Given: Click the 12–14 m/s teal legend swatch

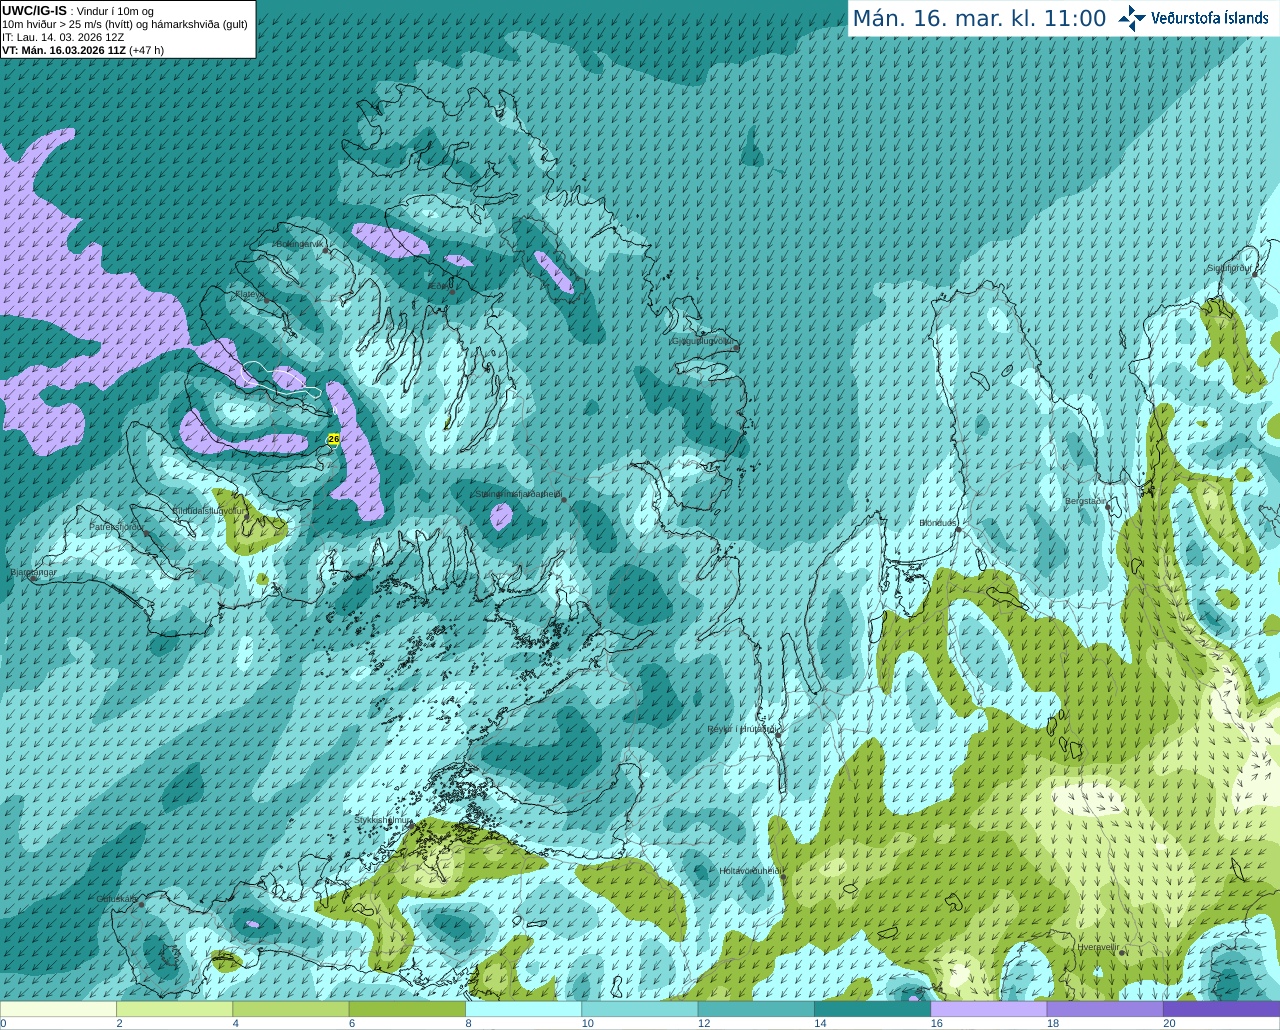Looking at the screenshot, I should (756, 1008).
